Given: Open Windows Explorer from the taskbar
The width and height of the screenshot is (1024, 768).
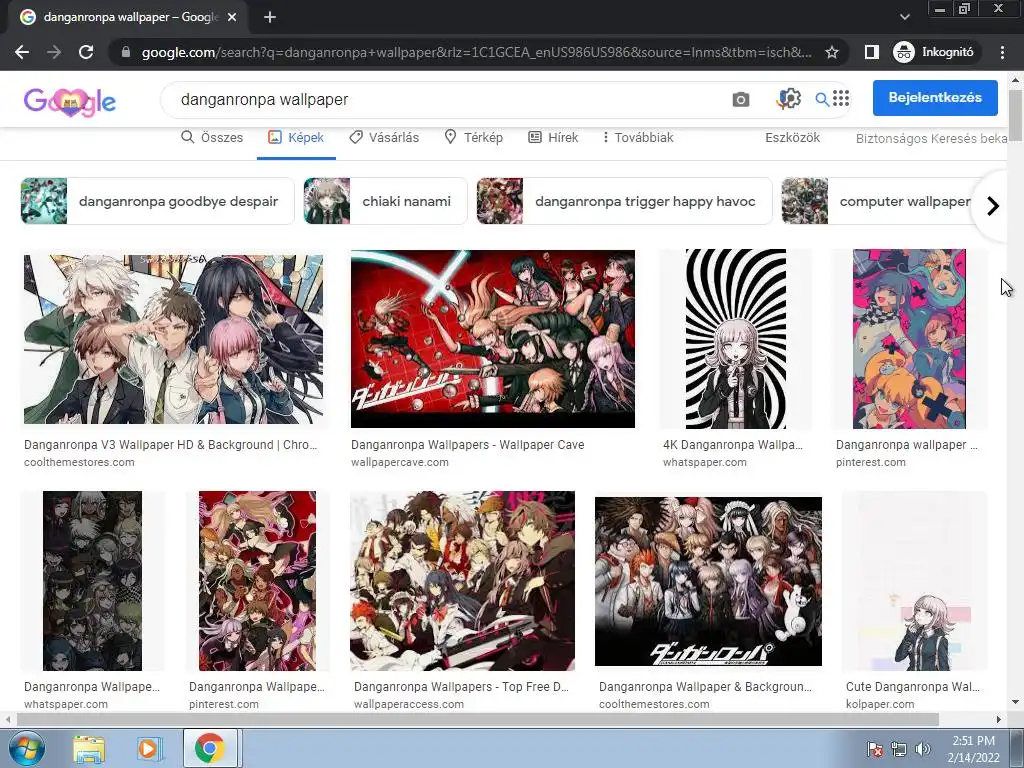Looking at the screenshot, I should tap(89, 749).
